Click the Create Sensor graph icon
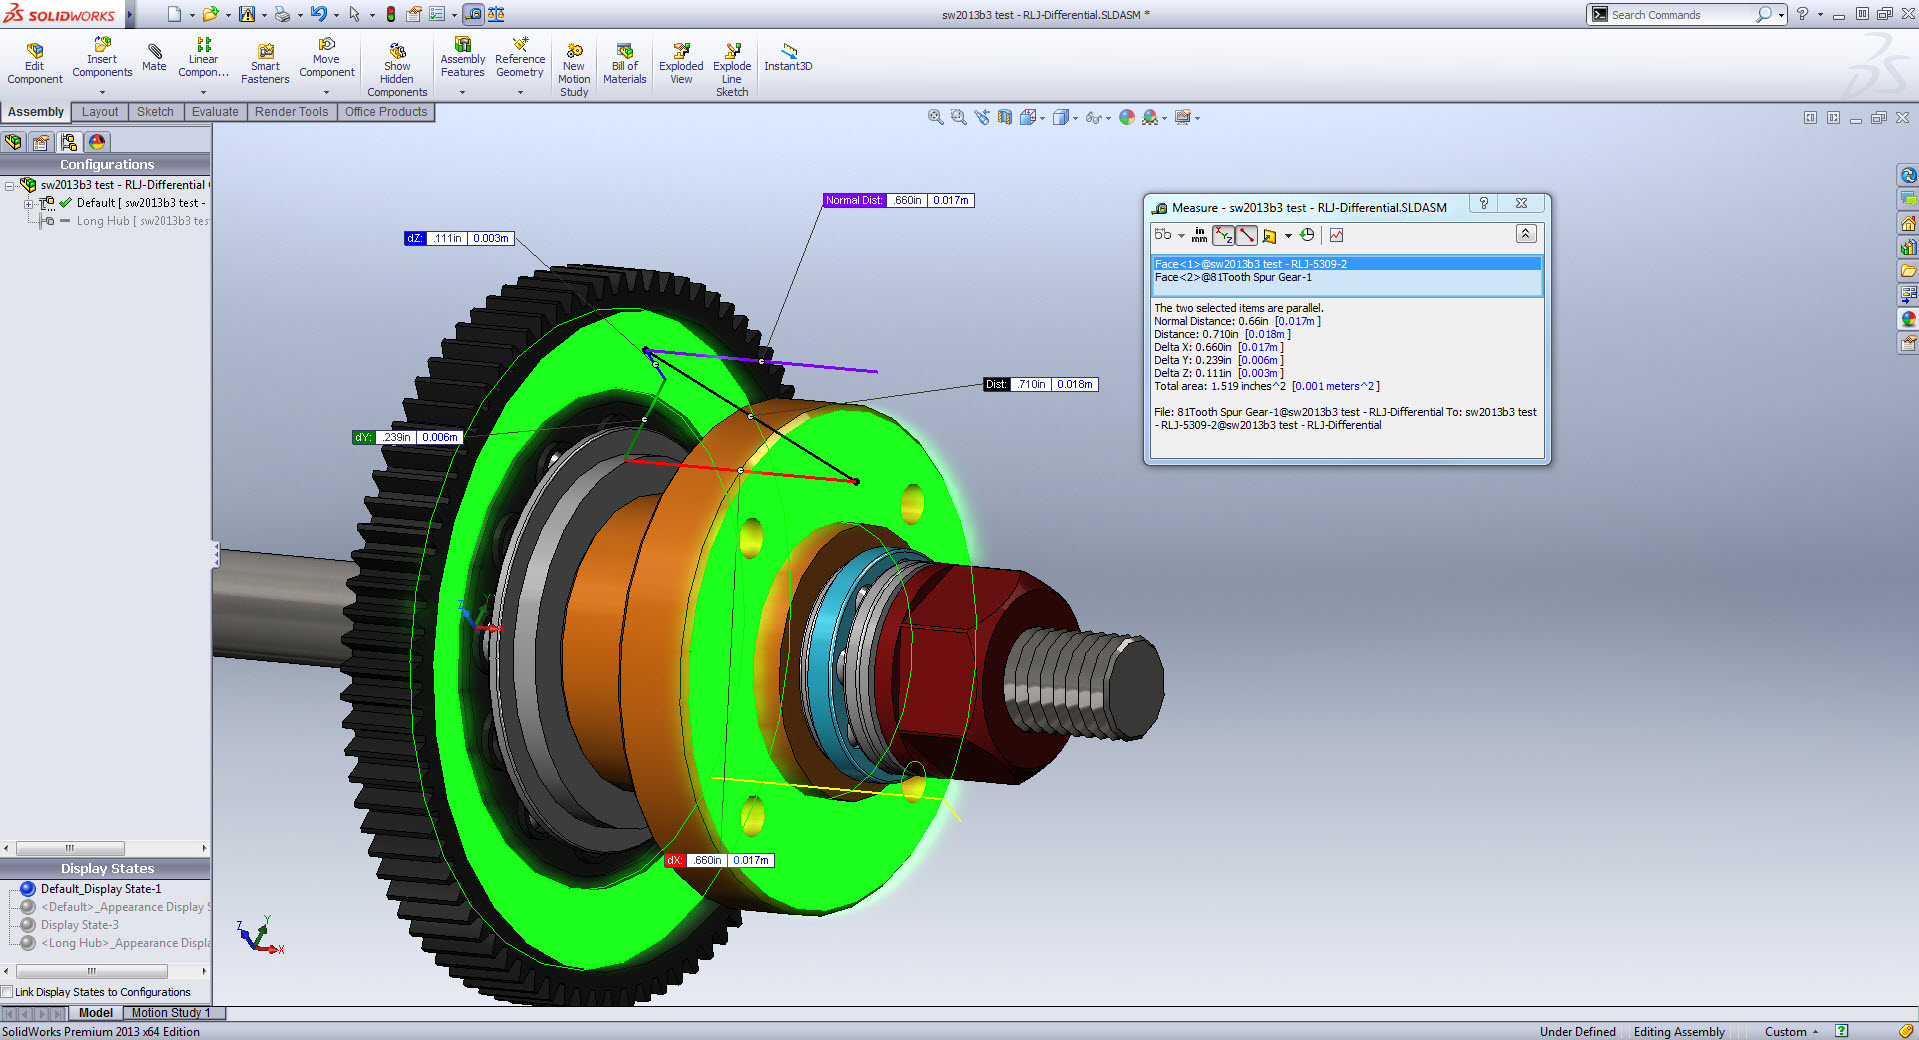 click(x=1336, y=236)
